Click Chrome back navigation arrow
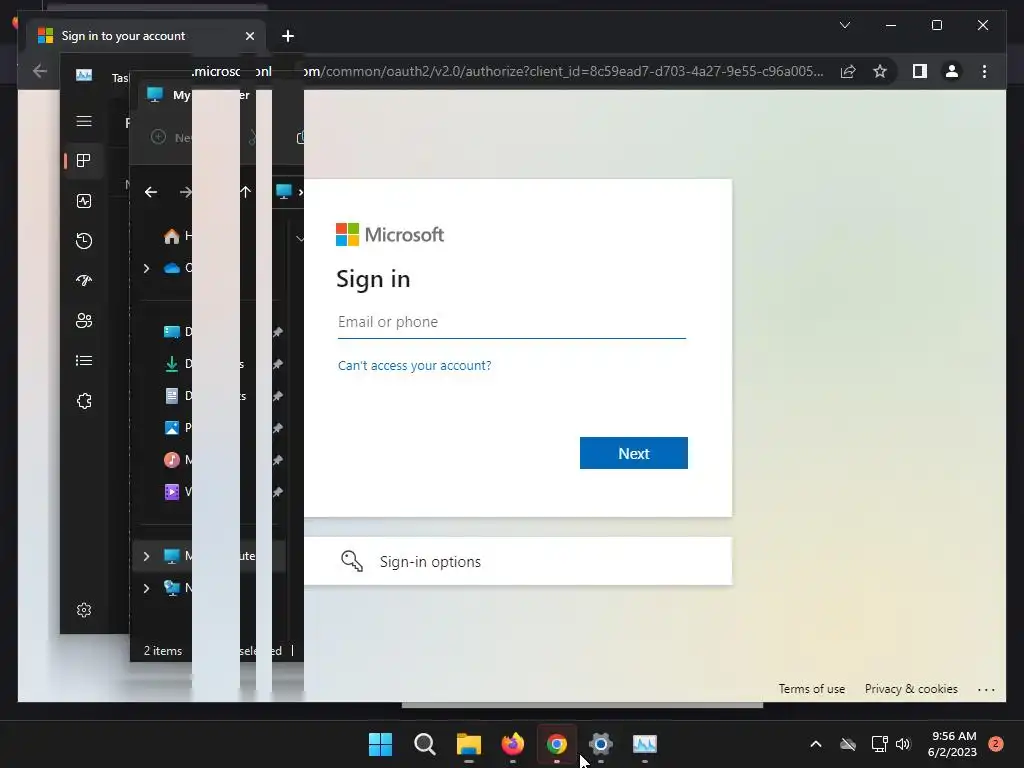The image size is (1024, 768). pyautogui.click(x=40, y=71)
